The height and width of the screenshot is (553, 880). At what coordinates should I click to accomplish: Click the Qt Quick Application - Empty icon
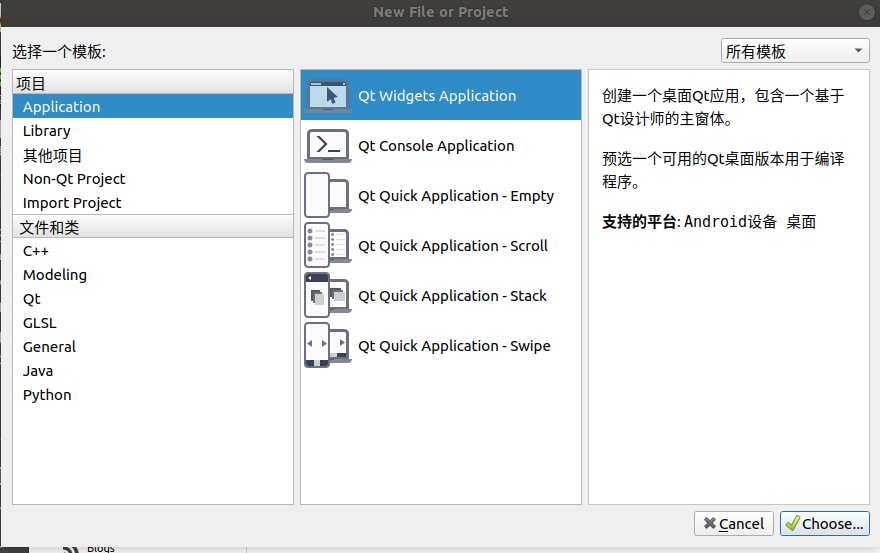(328, 195)
